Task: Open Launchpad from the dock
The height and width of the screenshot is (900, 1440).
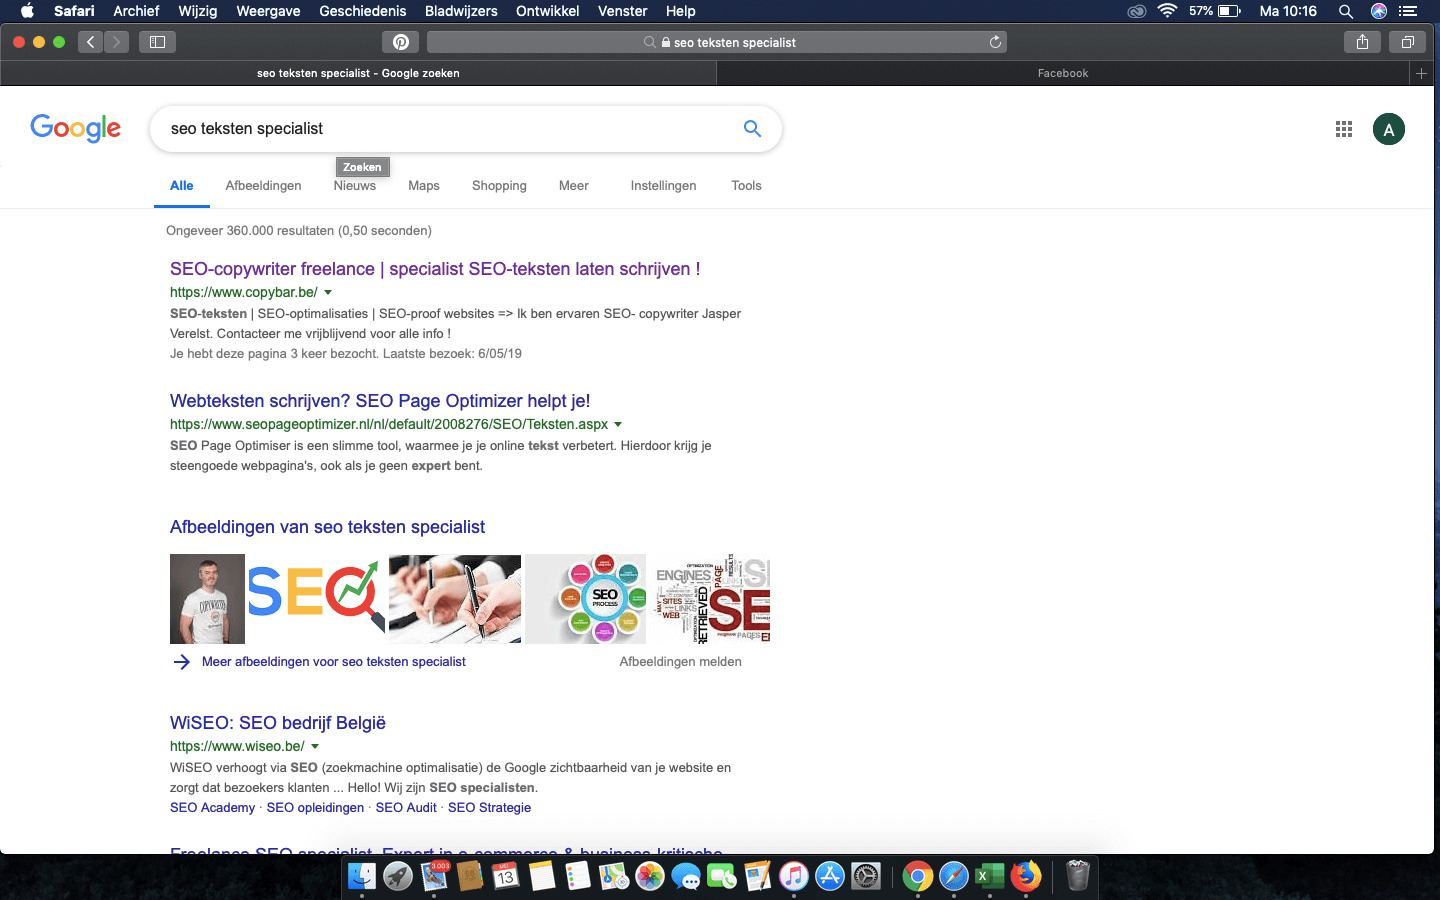Action: pos(398,877)
